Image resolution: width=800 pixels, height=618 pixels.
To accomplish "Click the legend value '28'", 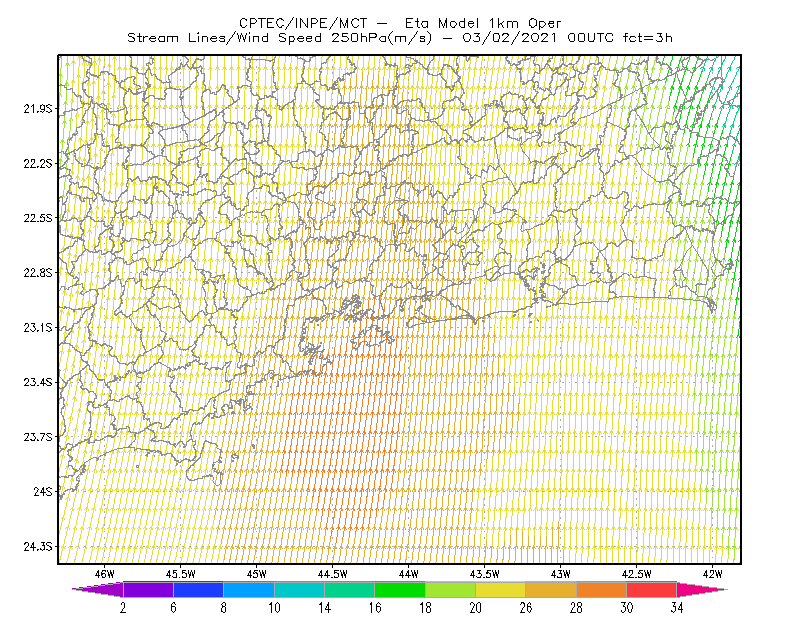I will [577, 608].
